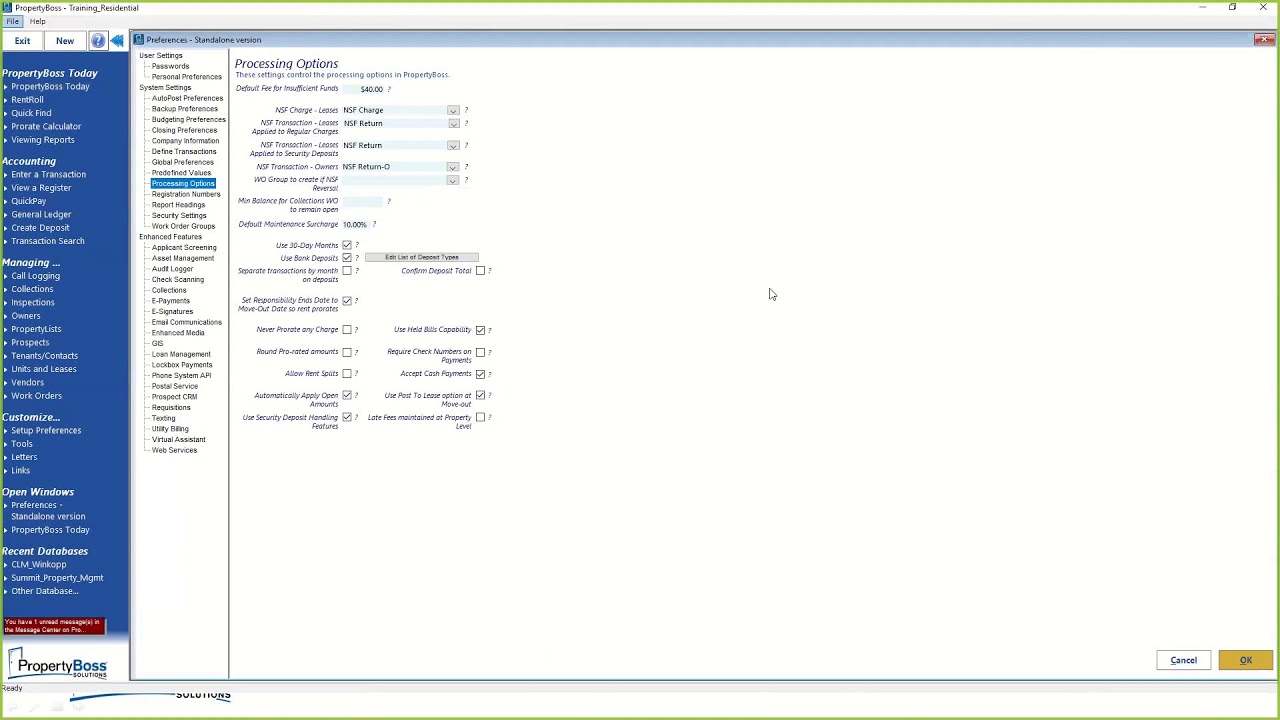Edit Min Balance for Collections WO field

363,202
